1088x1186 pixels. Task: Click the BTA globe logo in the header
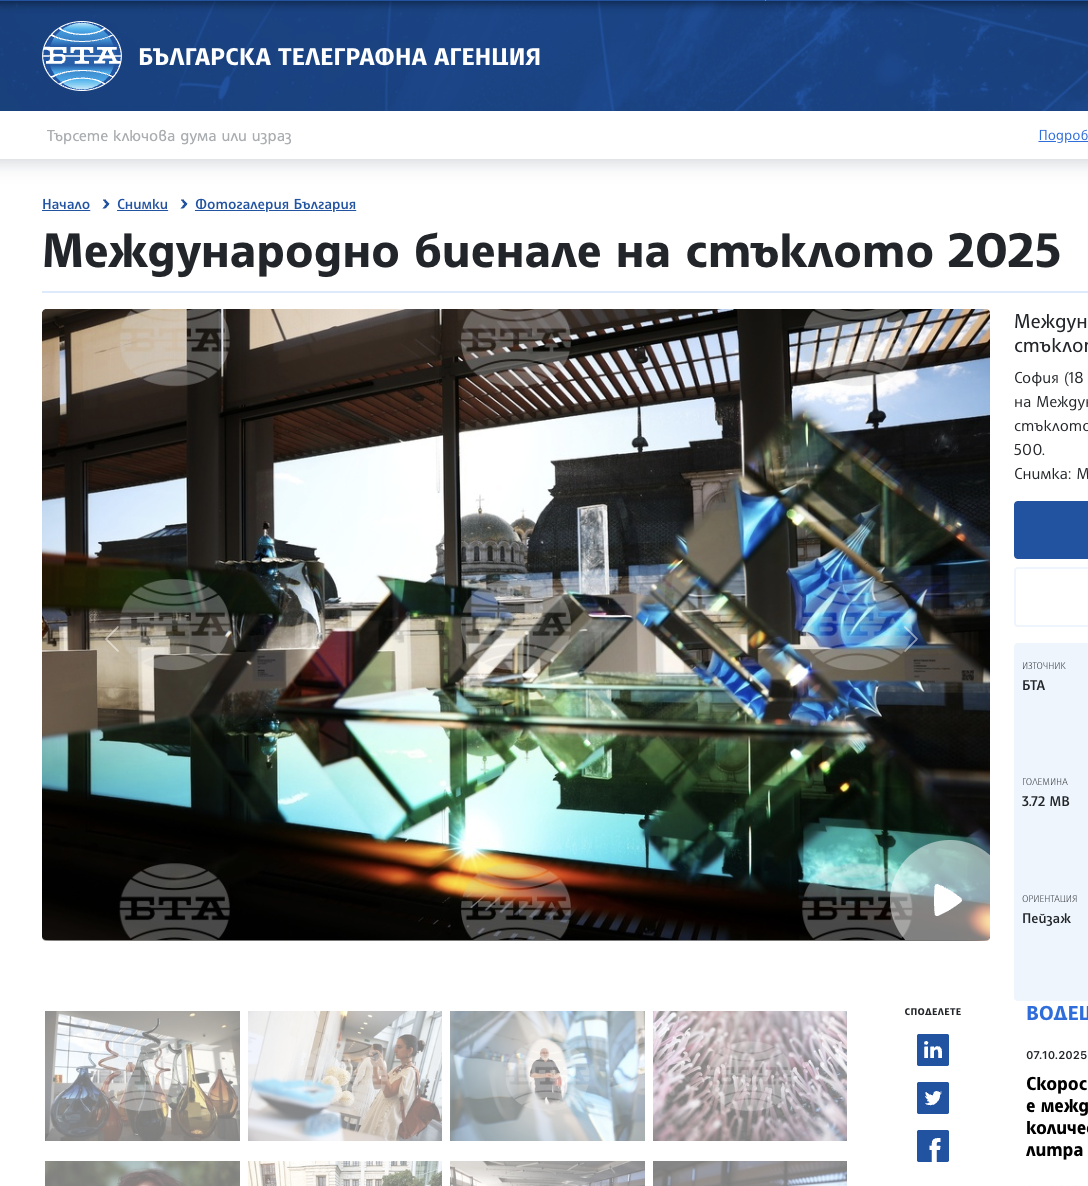click(x=82, y=56)
